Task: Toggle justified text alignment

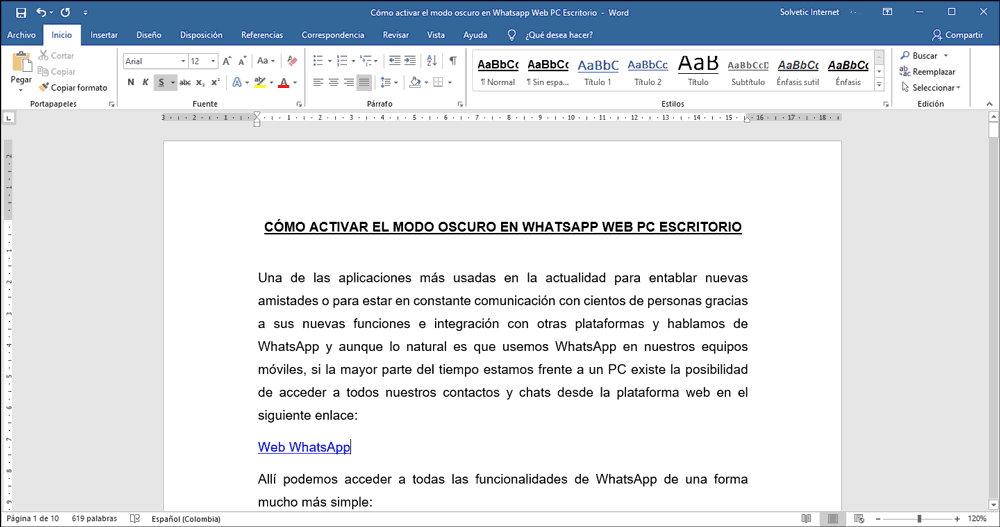Action: click(x=364, y=82)
